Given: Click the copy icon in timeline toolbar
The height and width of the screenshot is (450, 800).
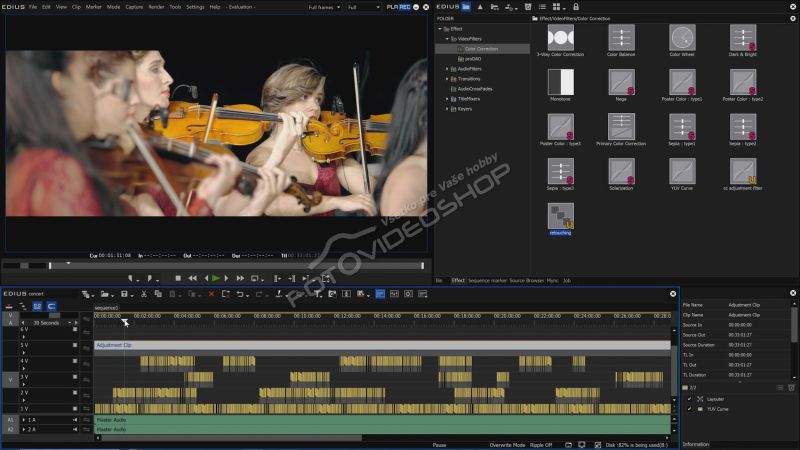Looking at the screenshot, I should click(x=158, y=294).
